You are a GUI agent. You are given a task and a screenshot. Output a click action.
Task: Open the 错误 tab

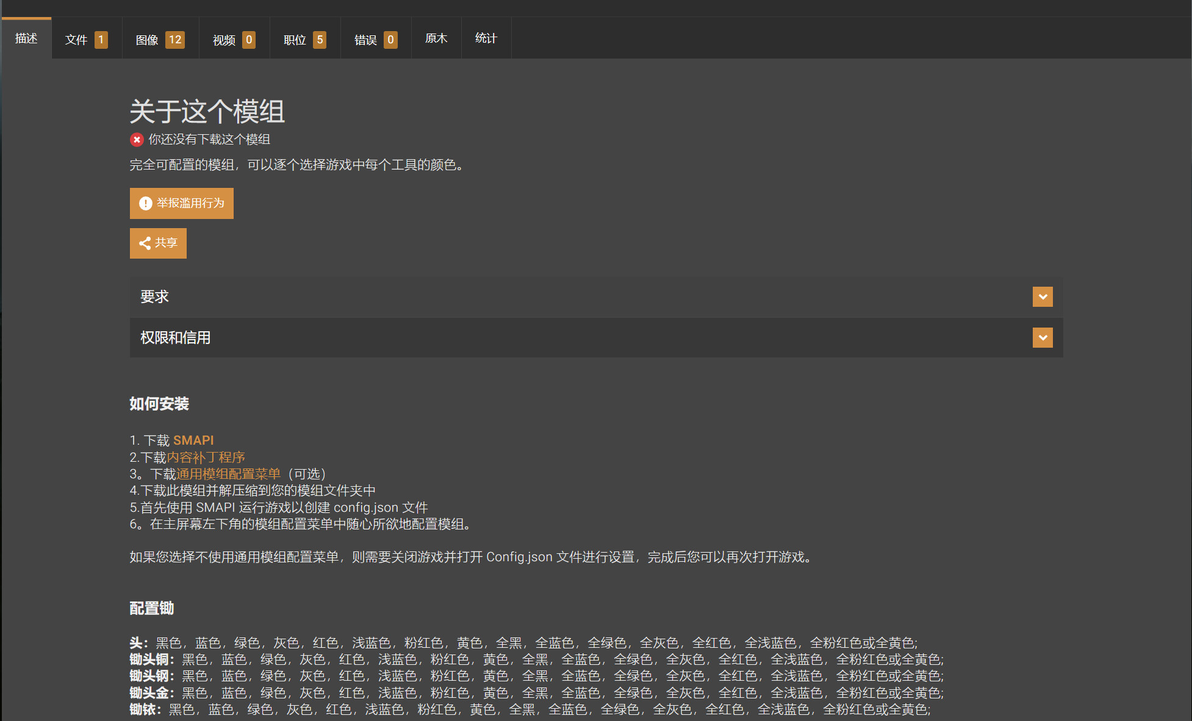point(376,40)
